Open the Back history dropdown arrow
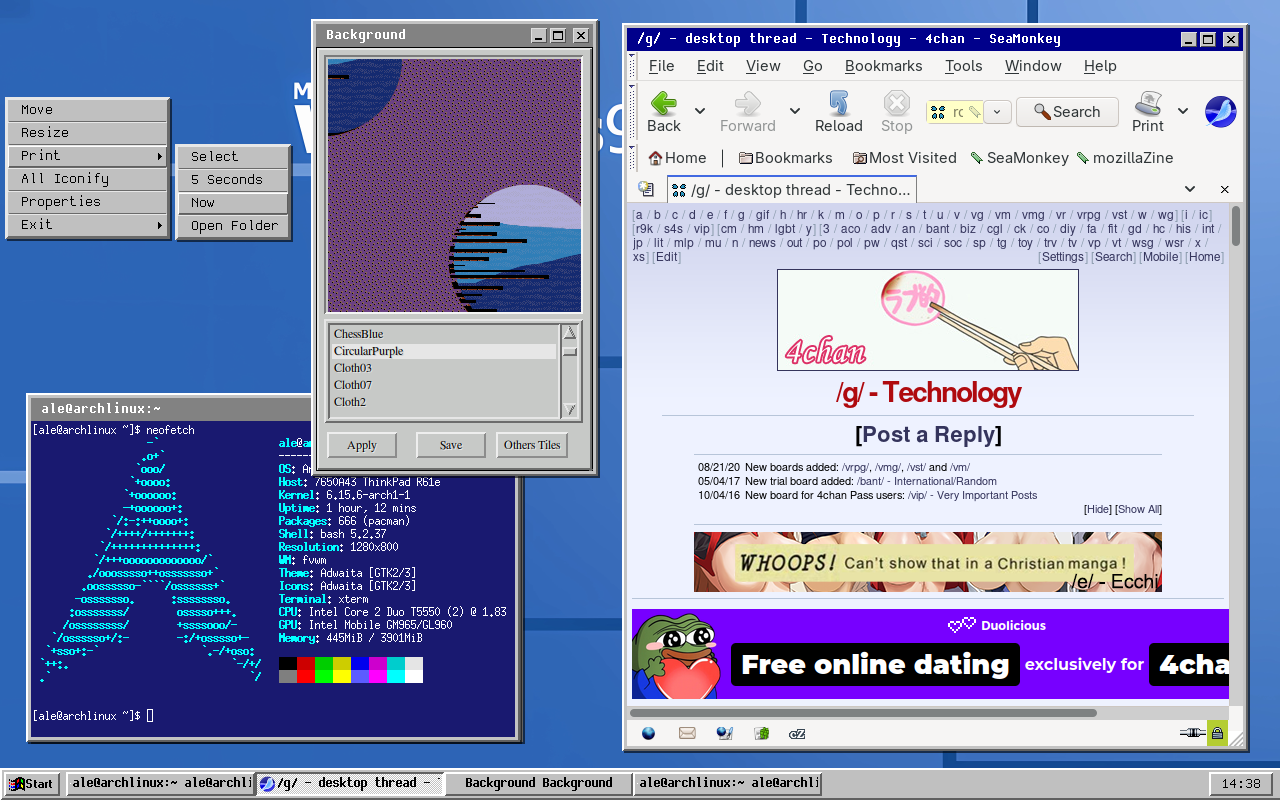This screenshot has width=1280, height=800. point(700,111)
